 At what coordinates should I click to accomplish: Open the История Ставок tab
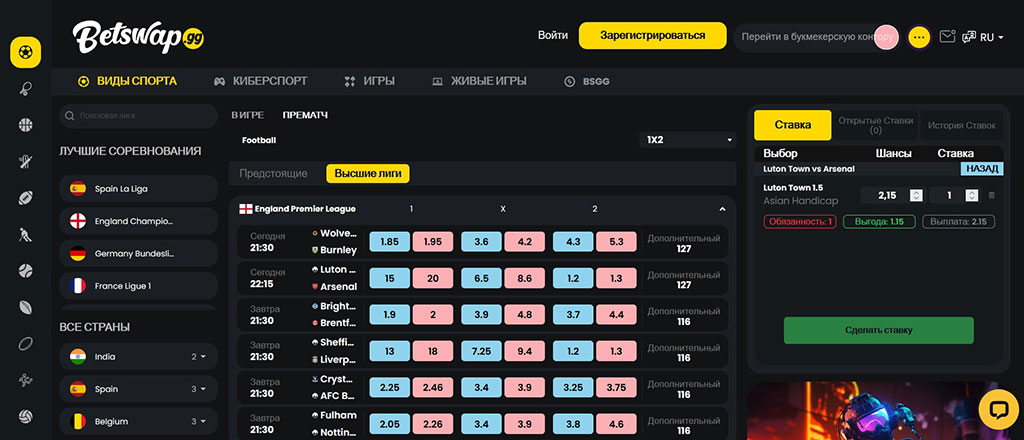click(x=961, y=125)
